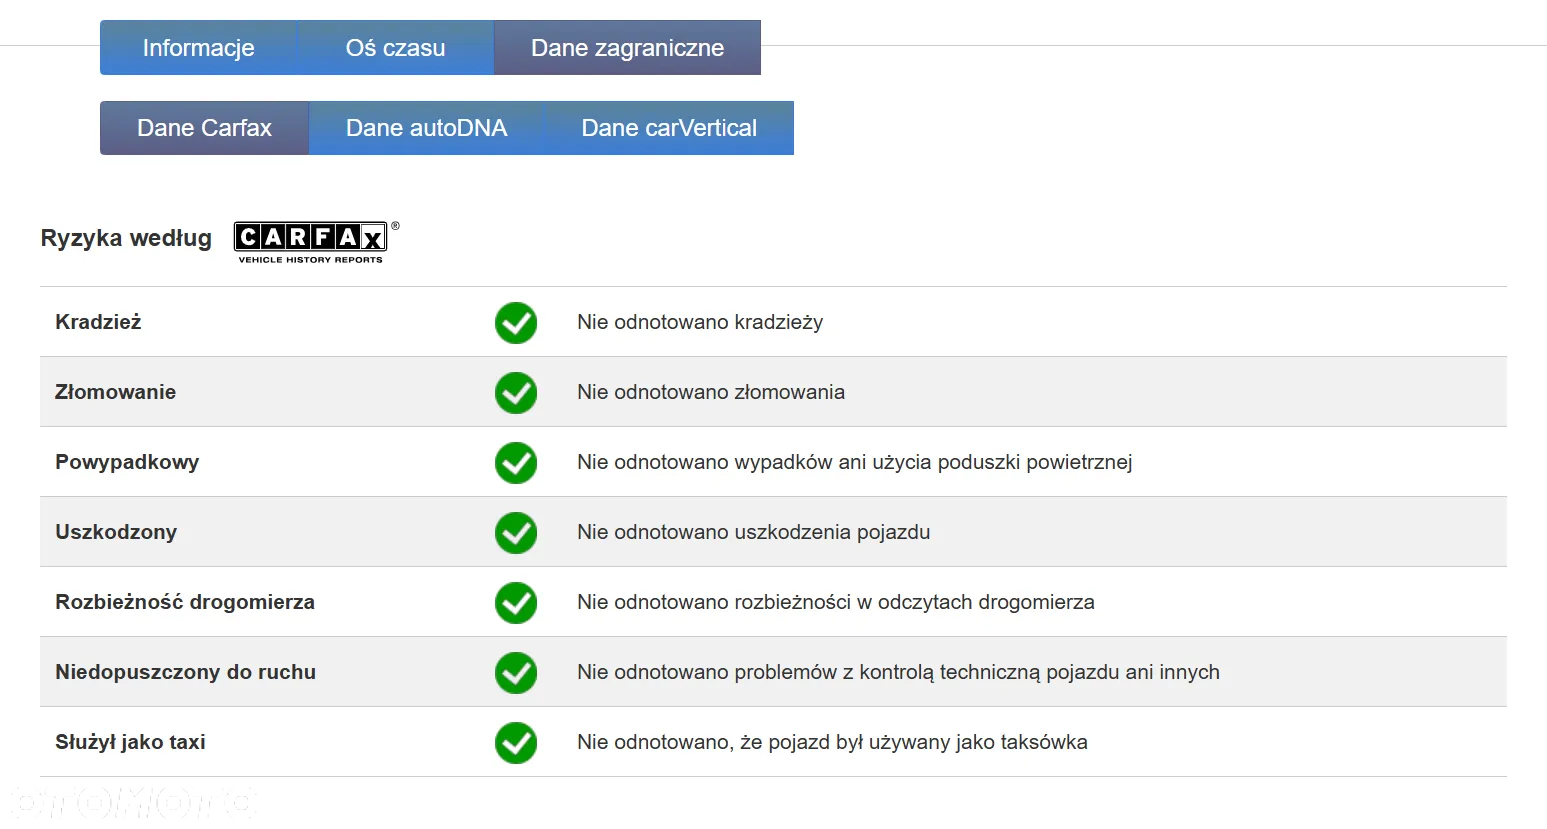
Task: Click 'Nie odnotowano uszkodzenia pojazdu' text
Action: tap(754, 532)
